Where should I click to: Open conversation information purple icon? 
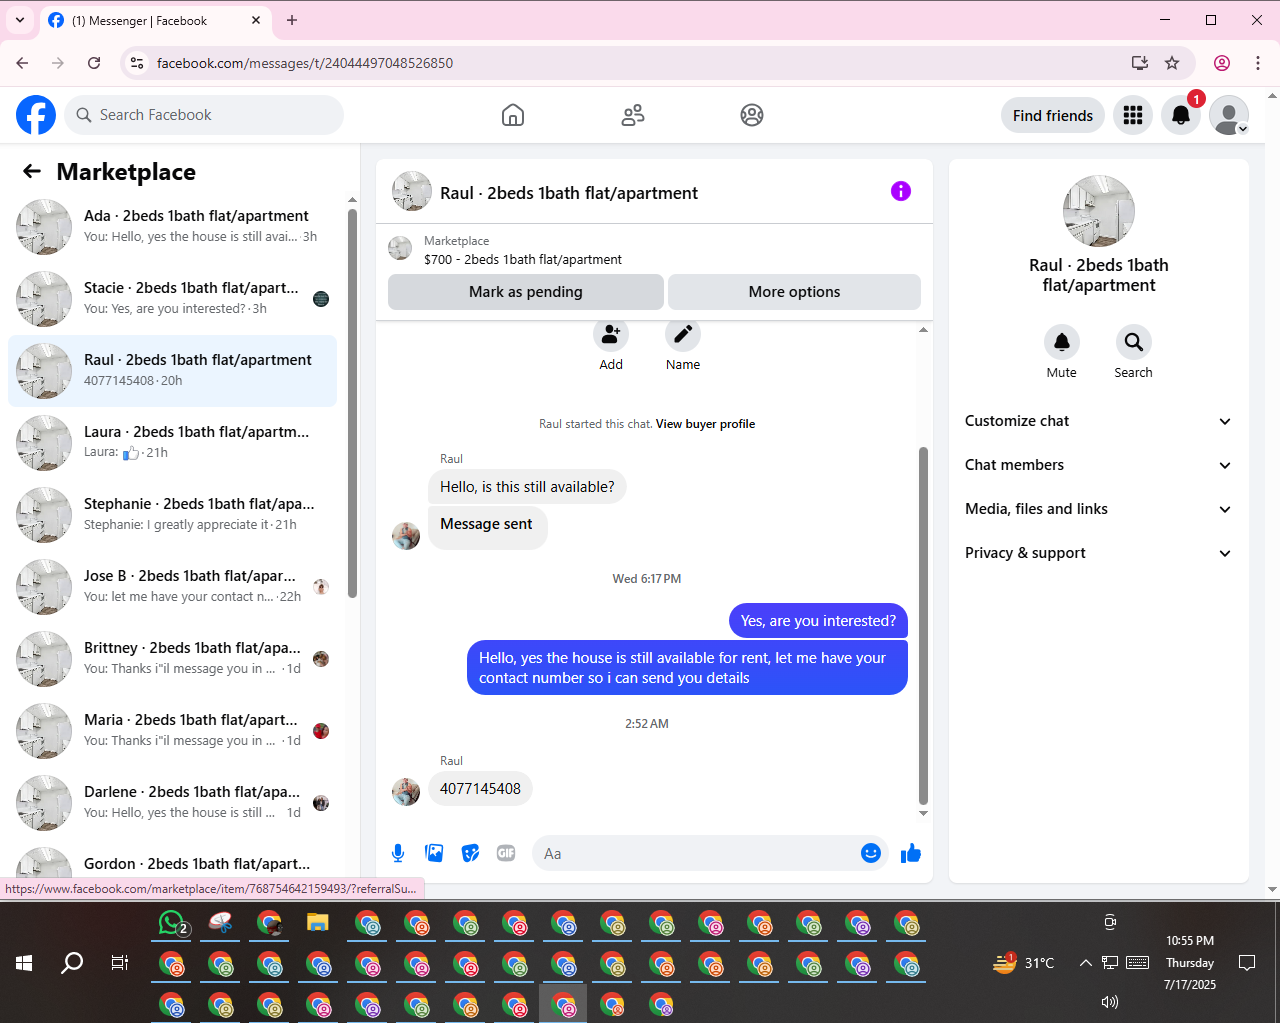coord(901,191)
